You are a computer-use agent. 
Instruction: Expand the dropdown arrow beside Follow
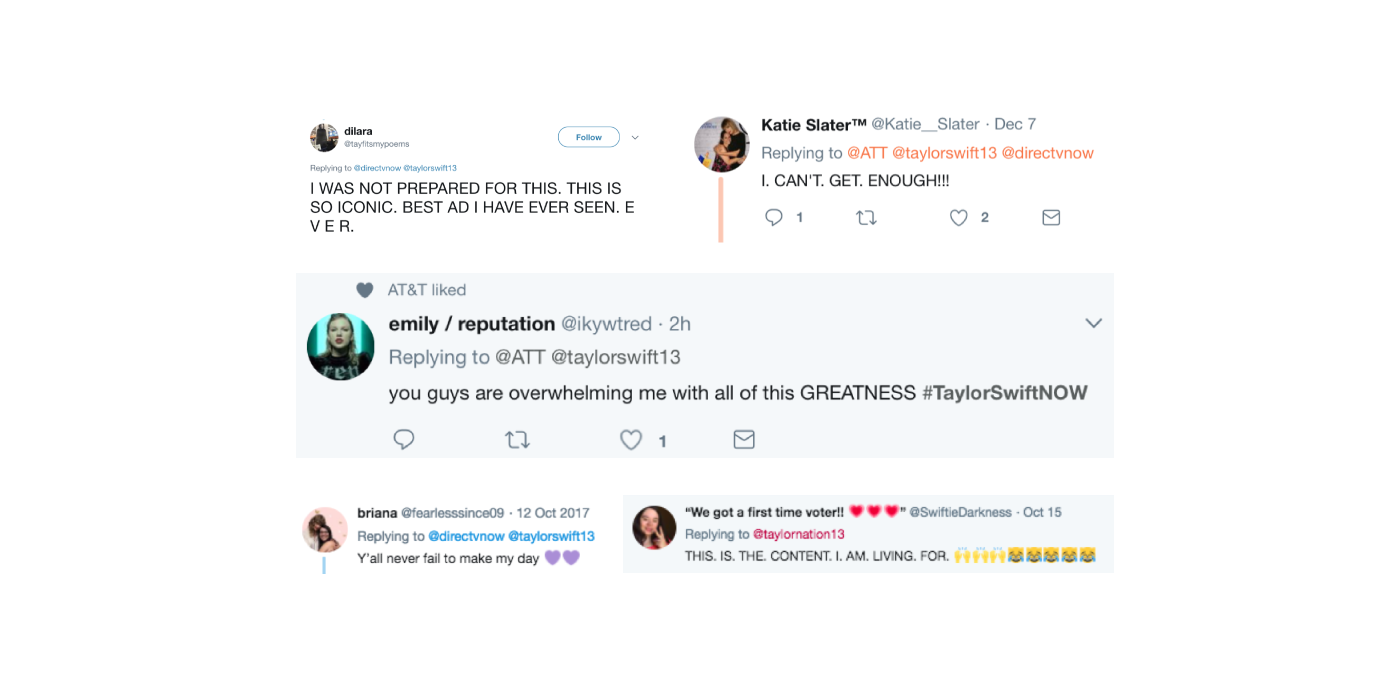tap(635, 138)
